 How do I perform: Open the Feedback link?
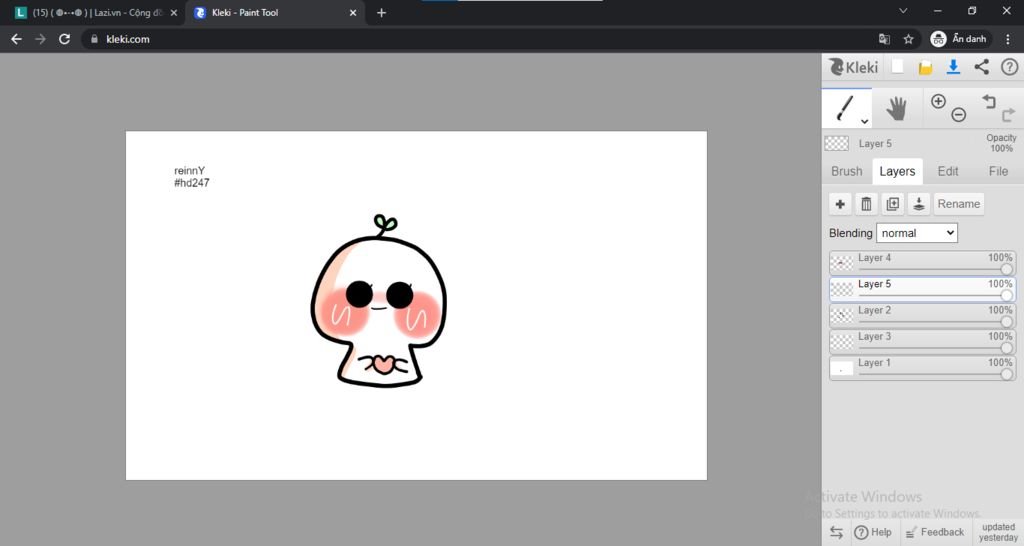(935, 532)
